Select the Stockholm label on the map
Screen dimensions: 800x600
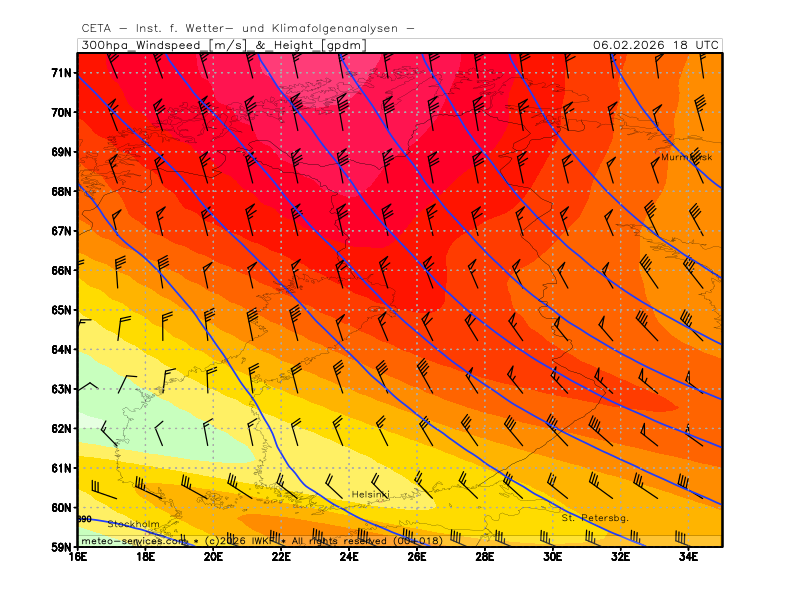(133, 524)
